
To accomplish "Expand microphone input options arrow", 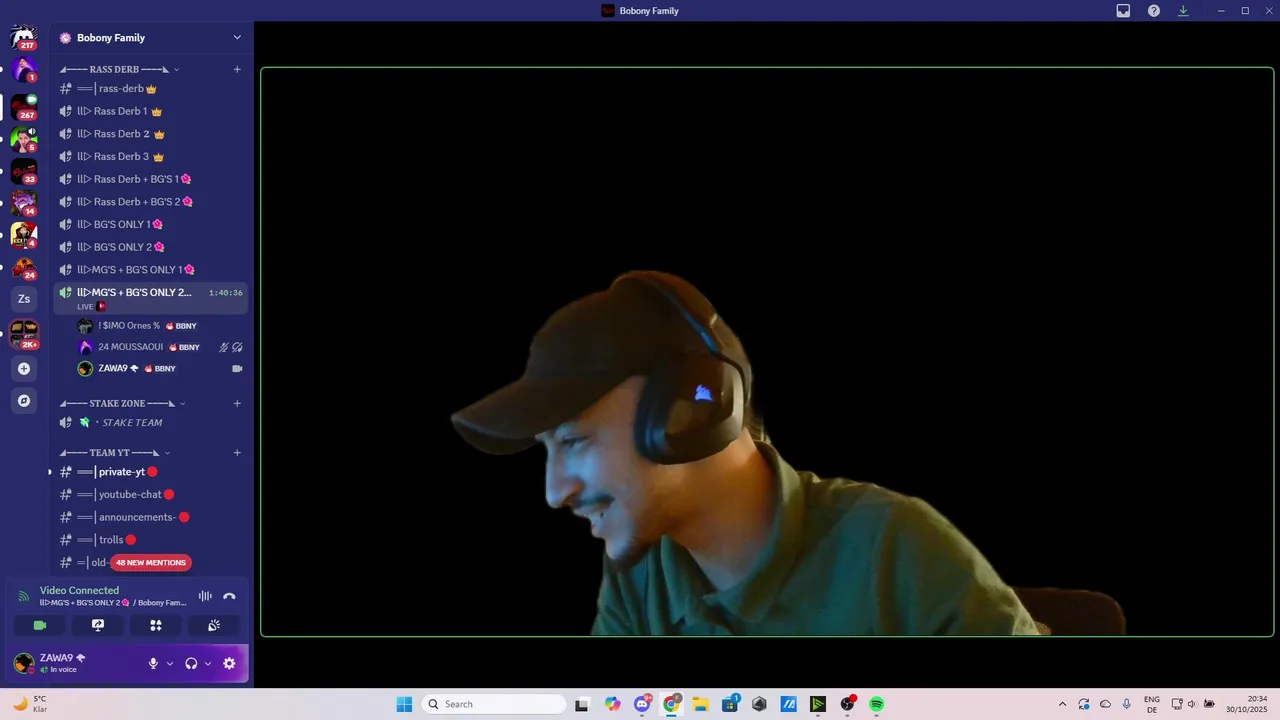I will click(169, 663).
